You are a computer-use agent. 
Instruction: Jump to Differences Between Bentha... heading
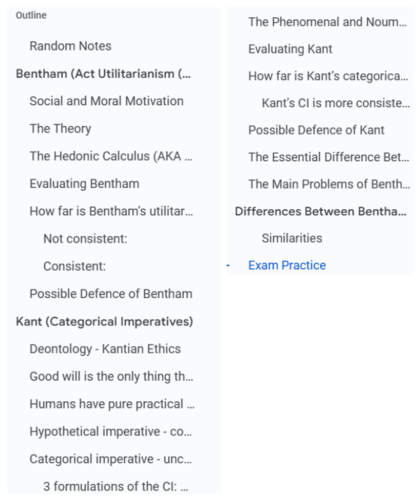(321, 211)
